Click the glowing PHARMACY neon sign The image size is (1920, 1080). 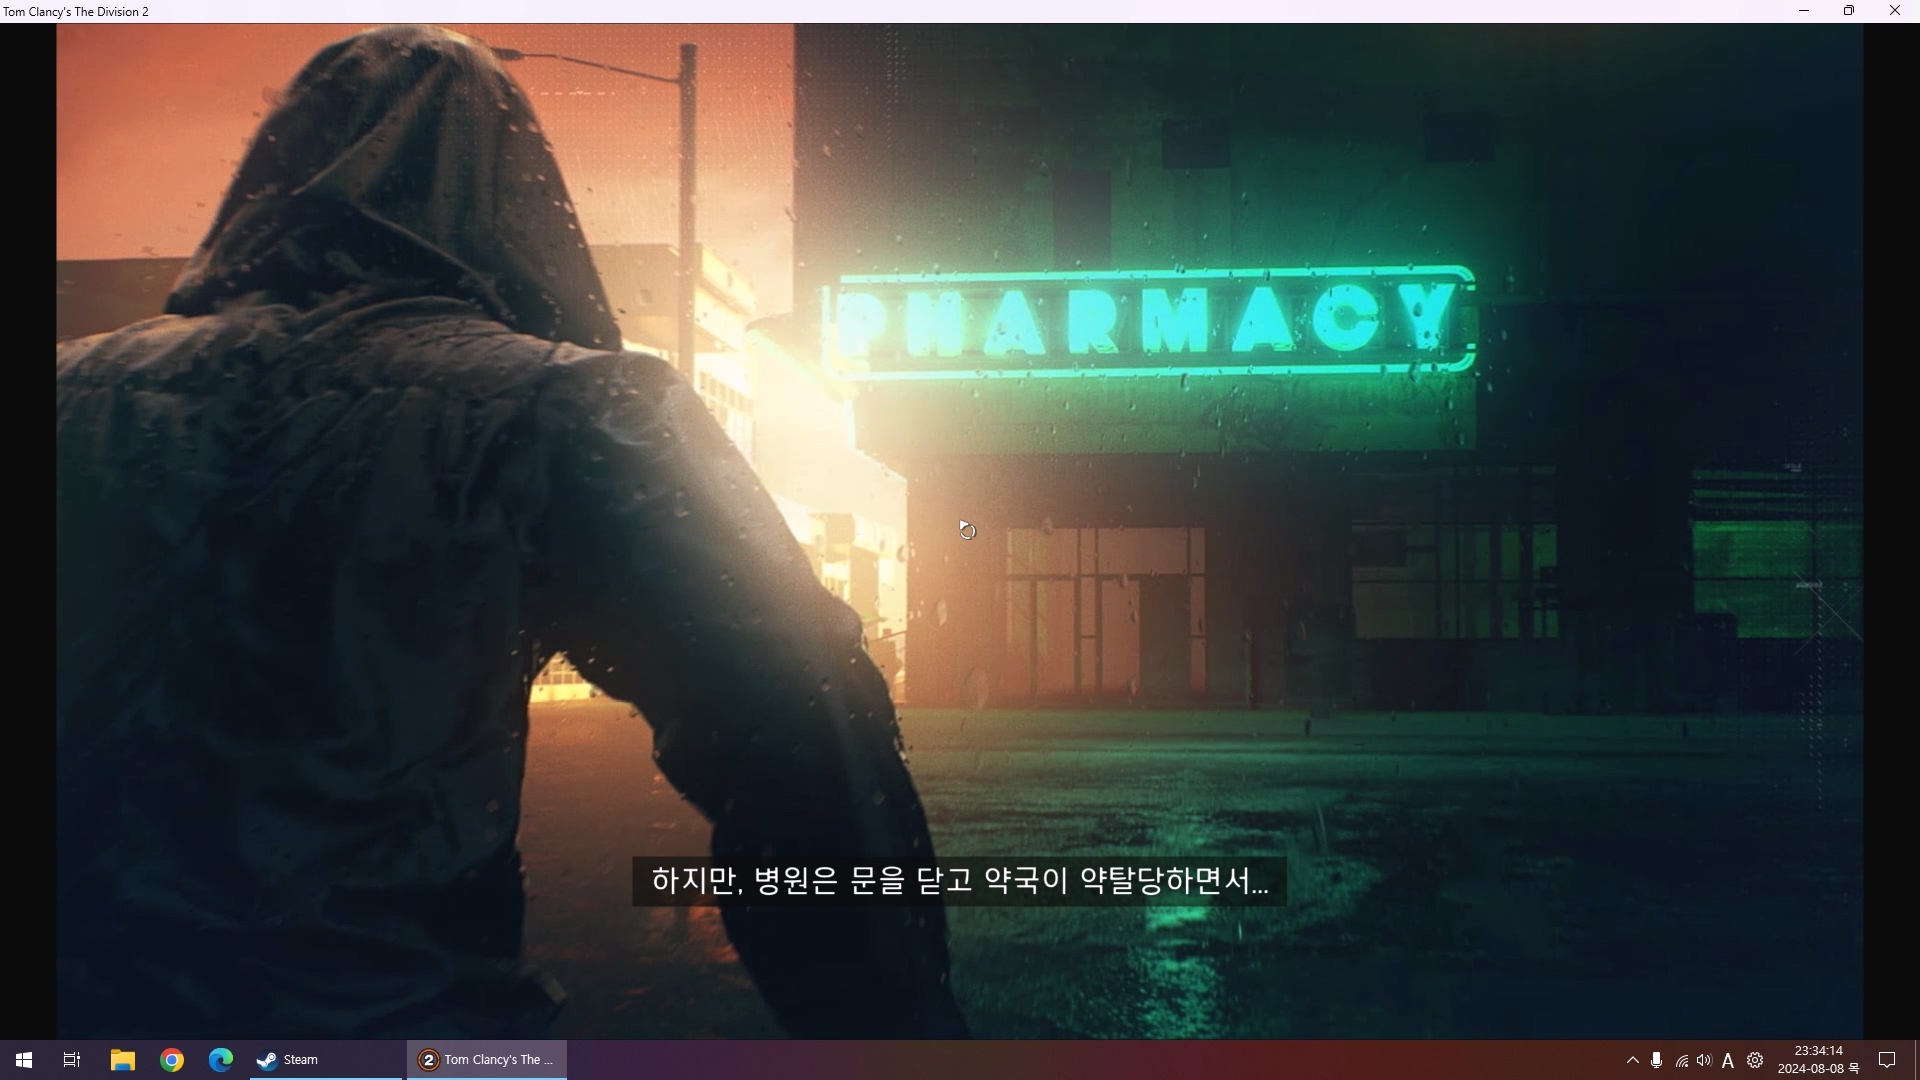click(1150, 321)
